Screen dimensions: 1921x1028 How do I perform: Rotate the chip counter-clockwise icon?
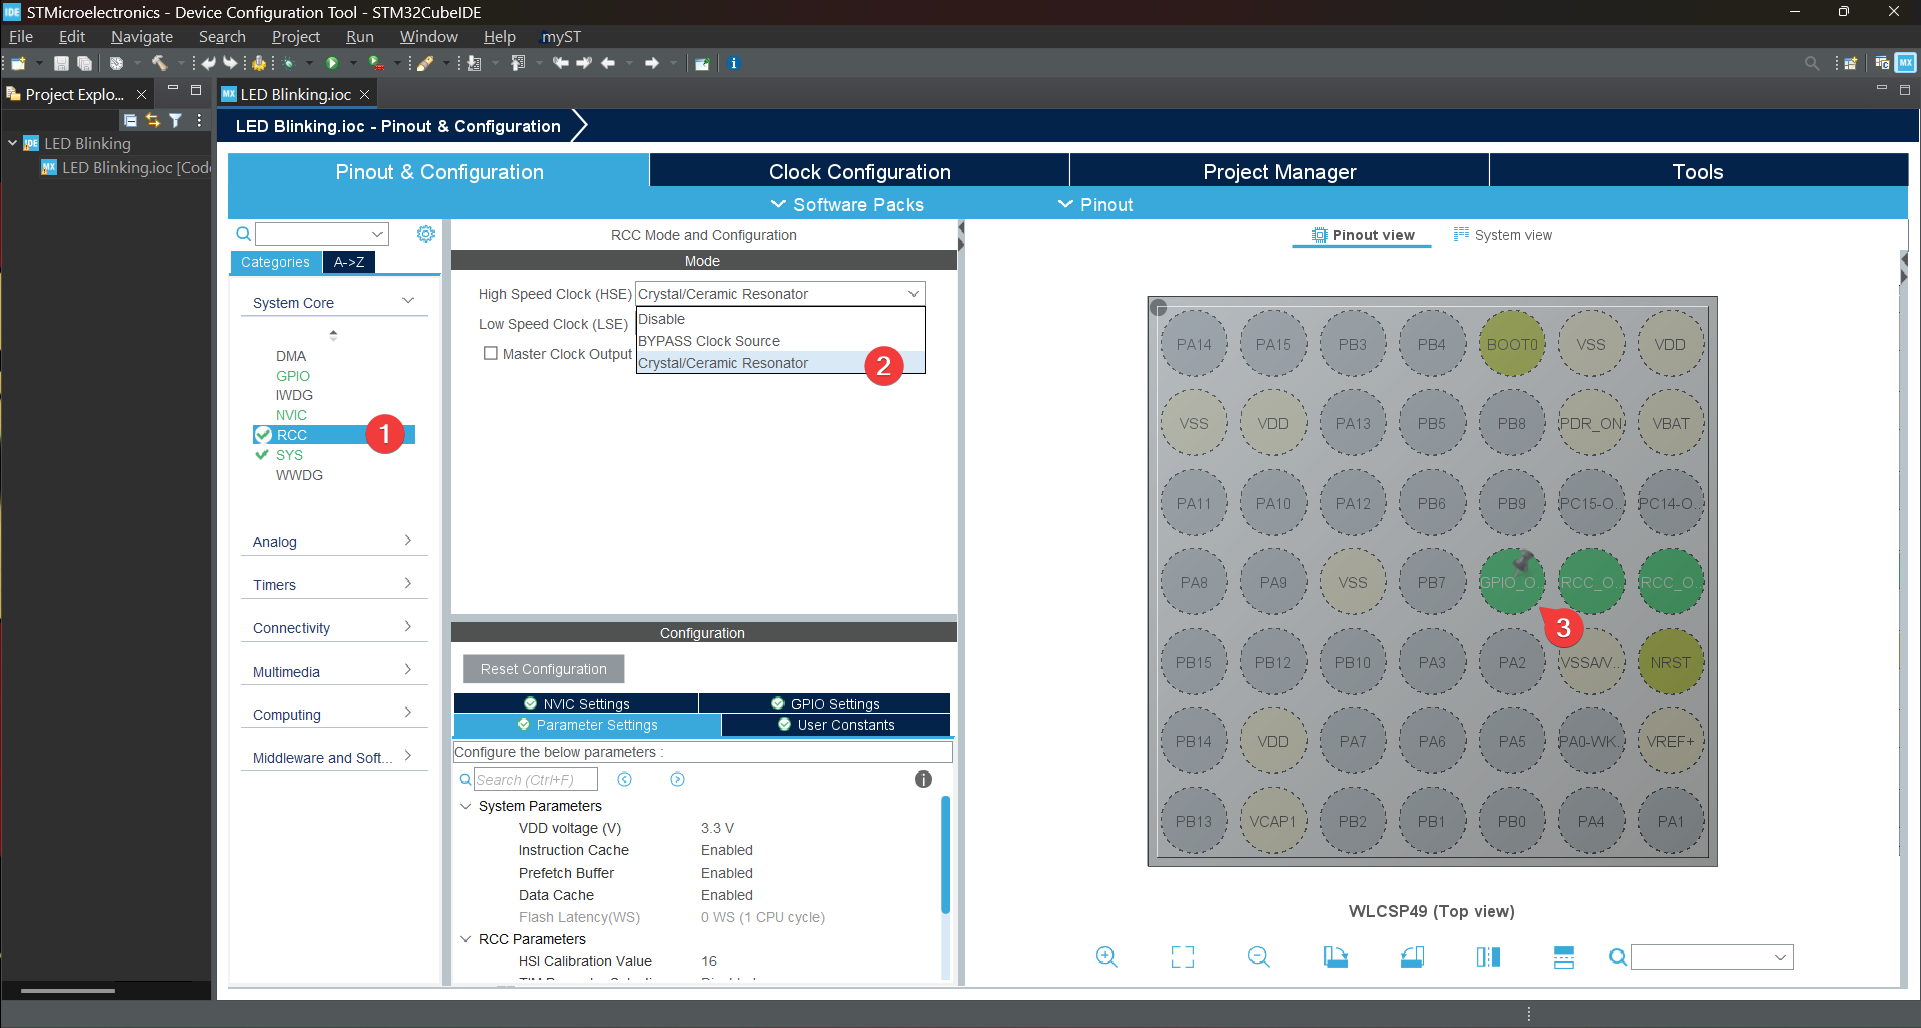click(x=1412, y=957)
